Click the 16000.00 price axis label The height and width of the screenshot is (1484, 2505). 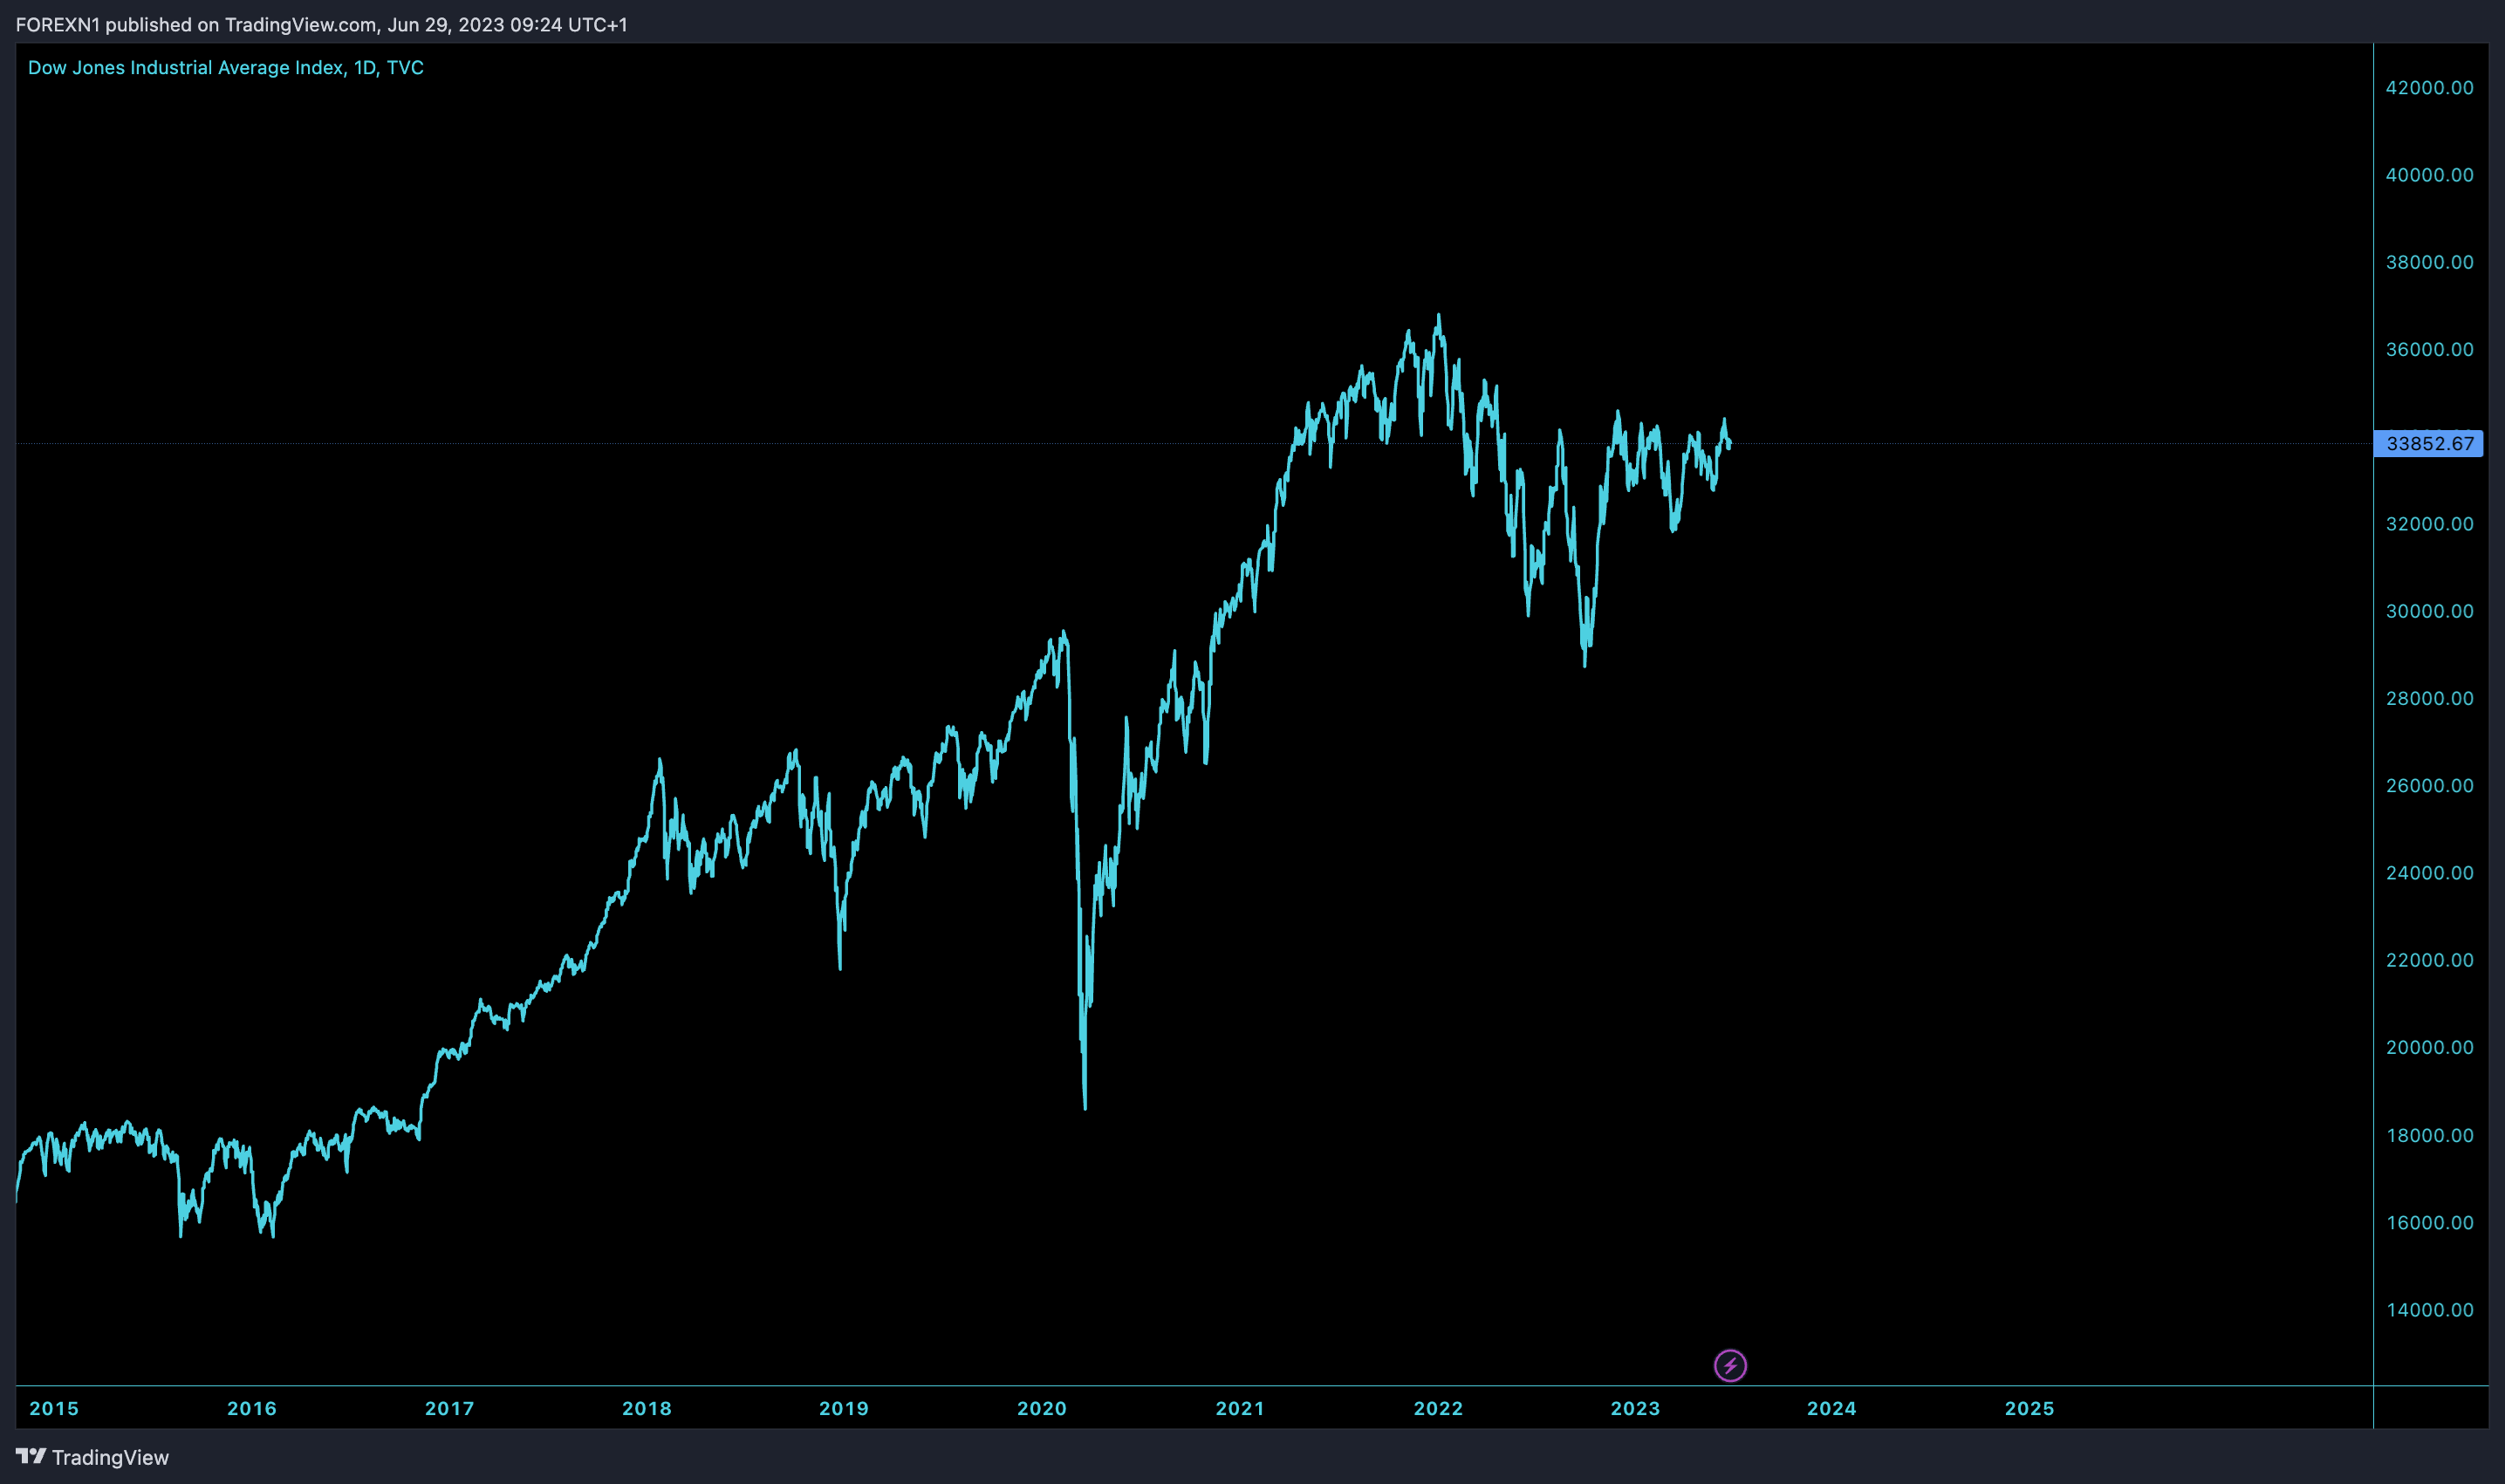click(x=2430, y=1222)
